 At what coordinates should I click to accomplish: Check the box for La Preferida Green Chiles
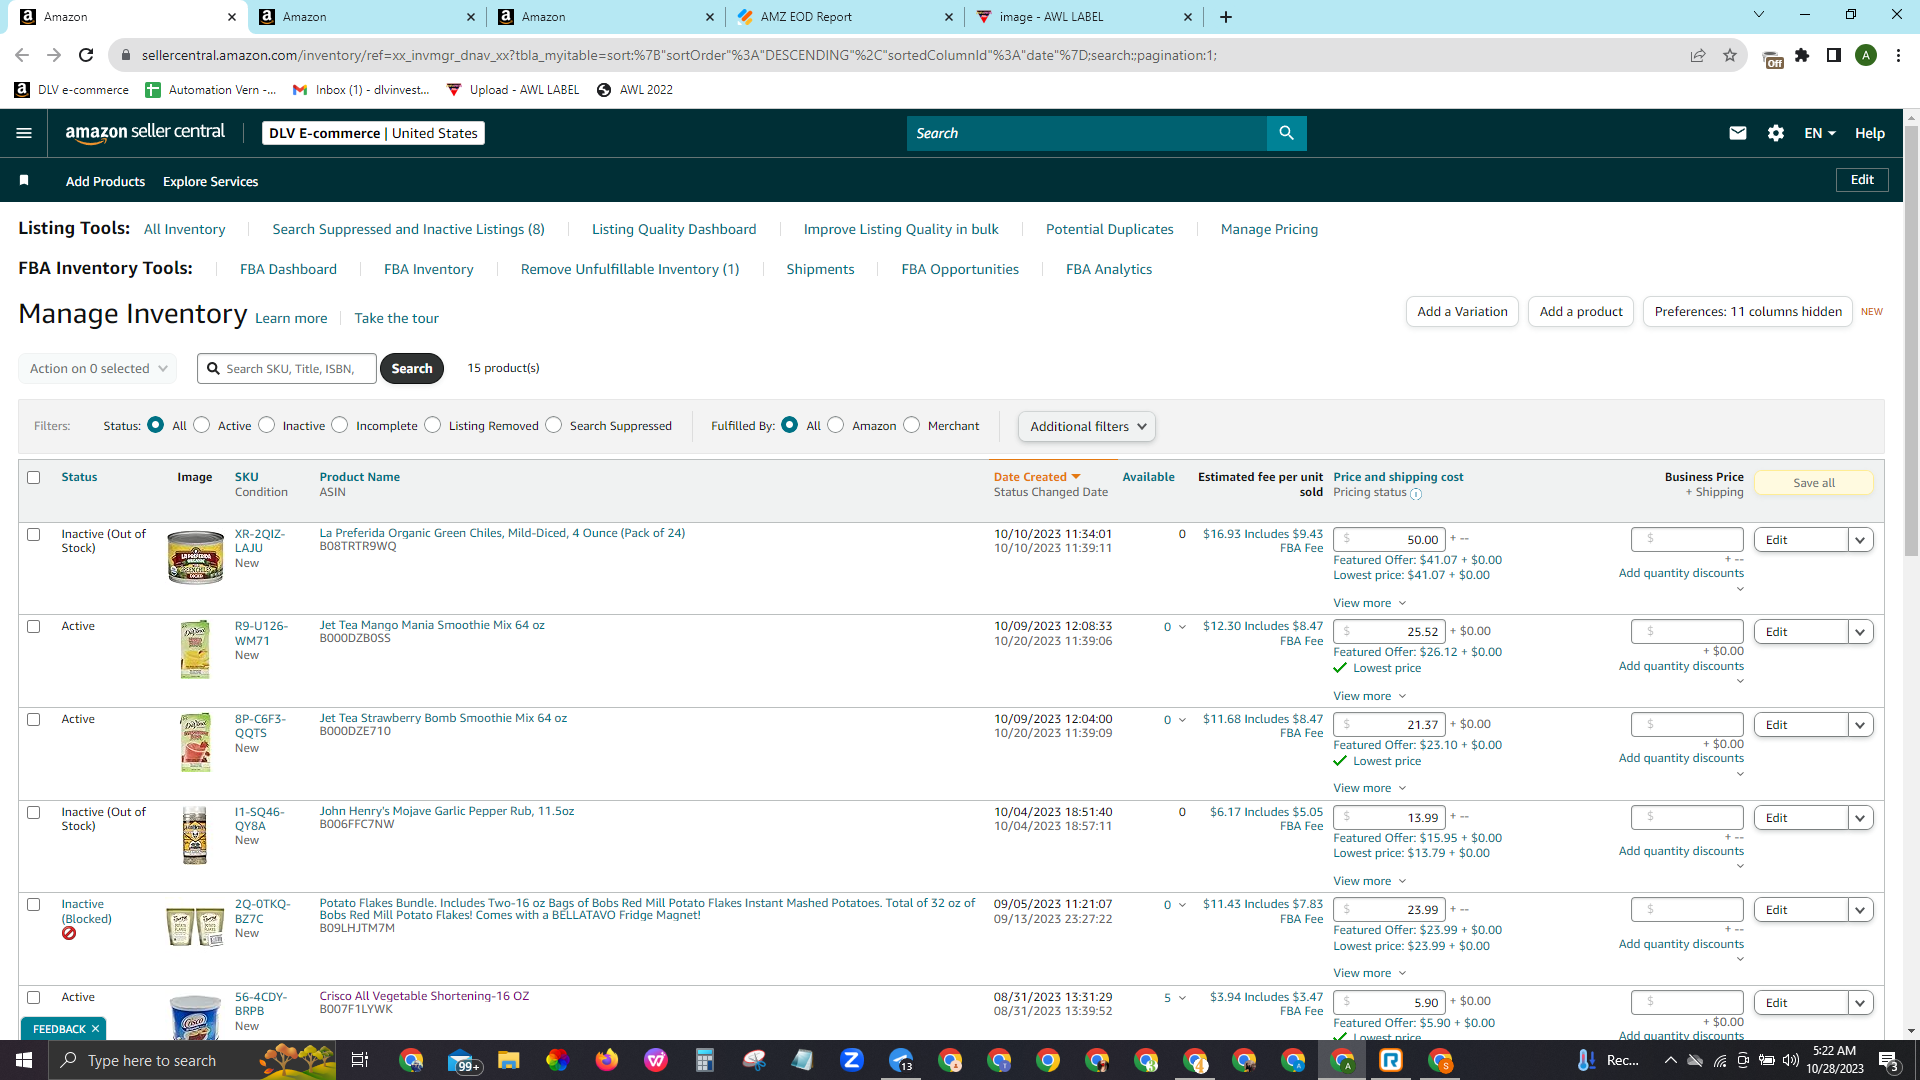click(34, 534)
